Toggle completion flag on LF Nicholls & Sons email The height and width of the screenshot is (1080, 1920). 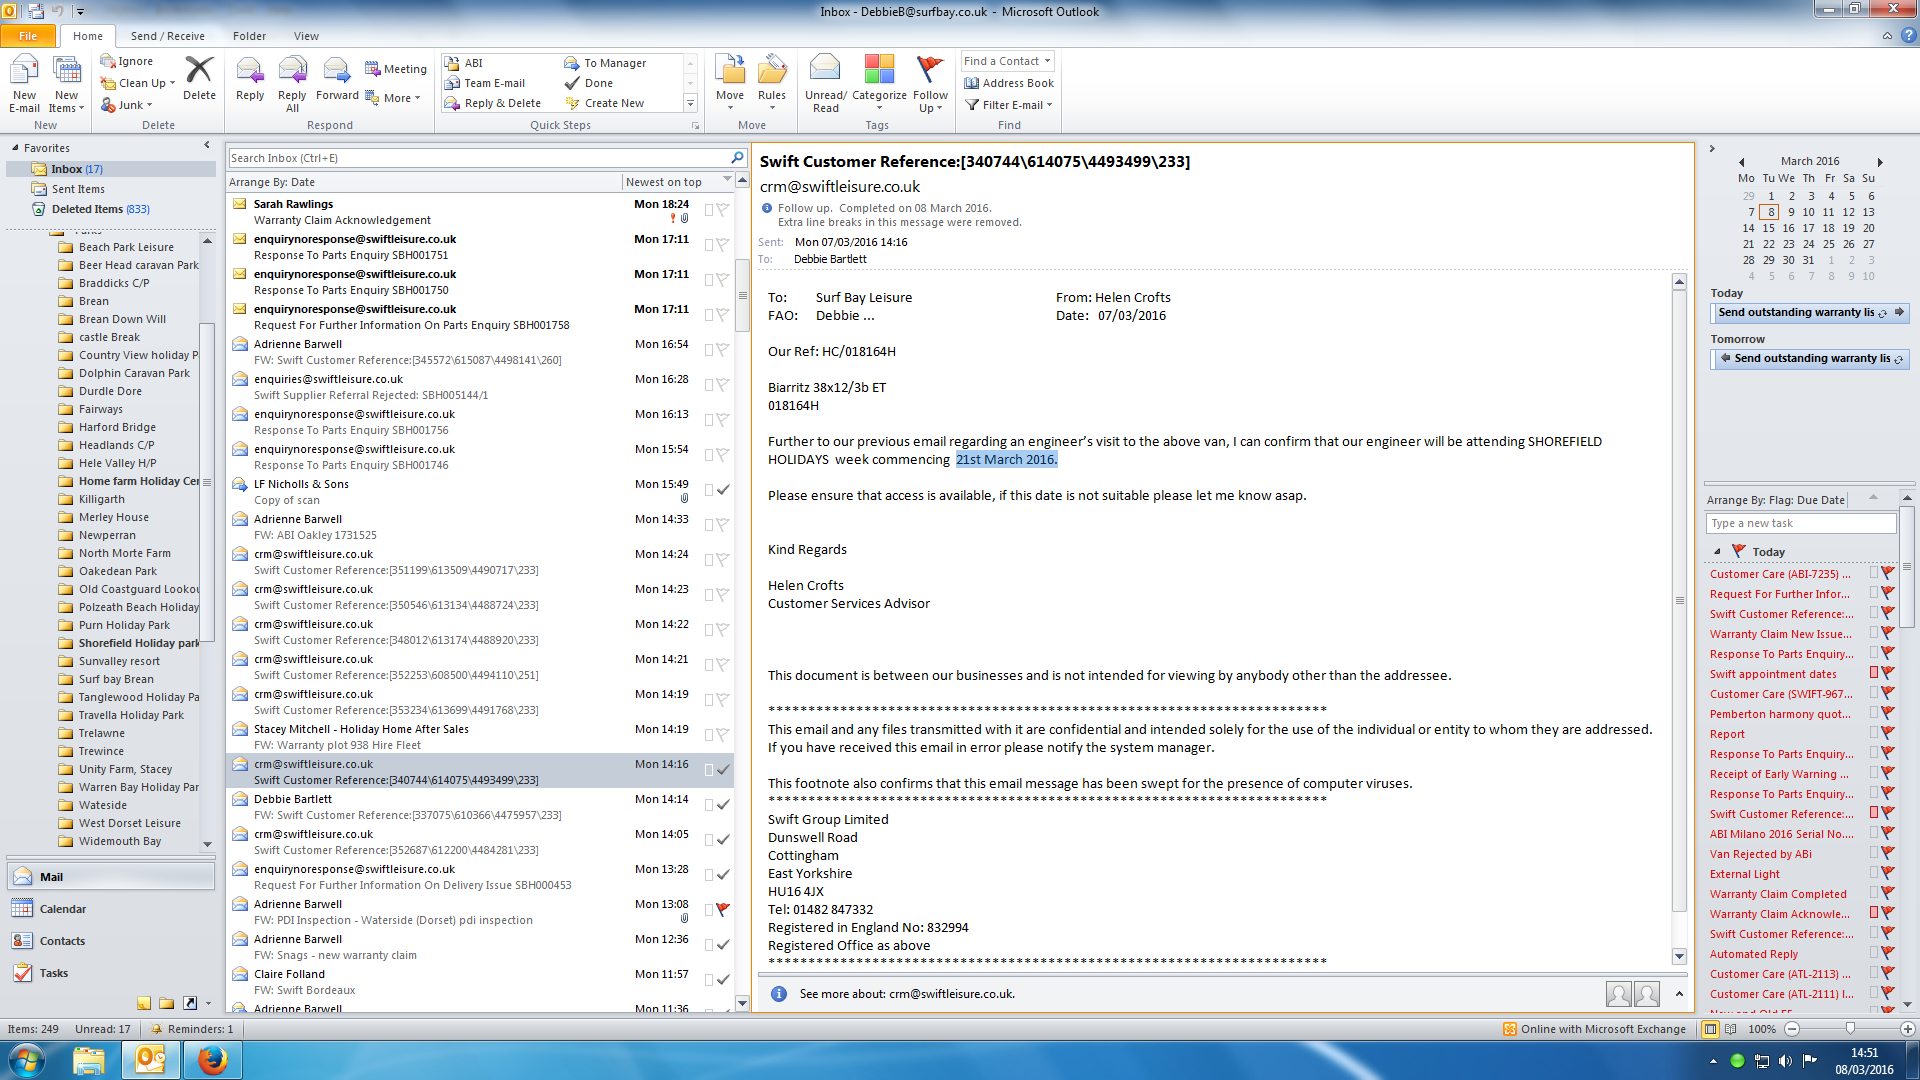tap(722, 490)
